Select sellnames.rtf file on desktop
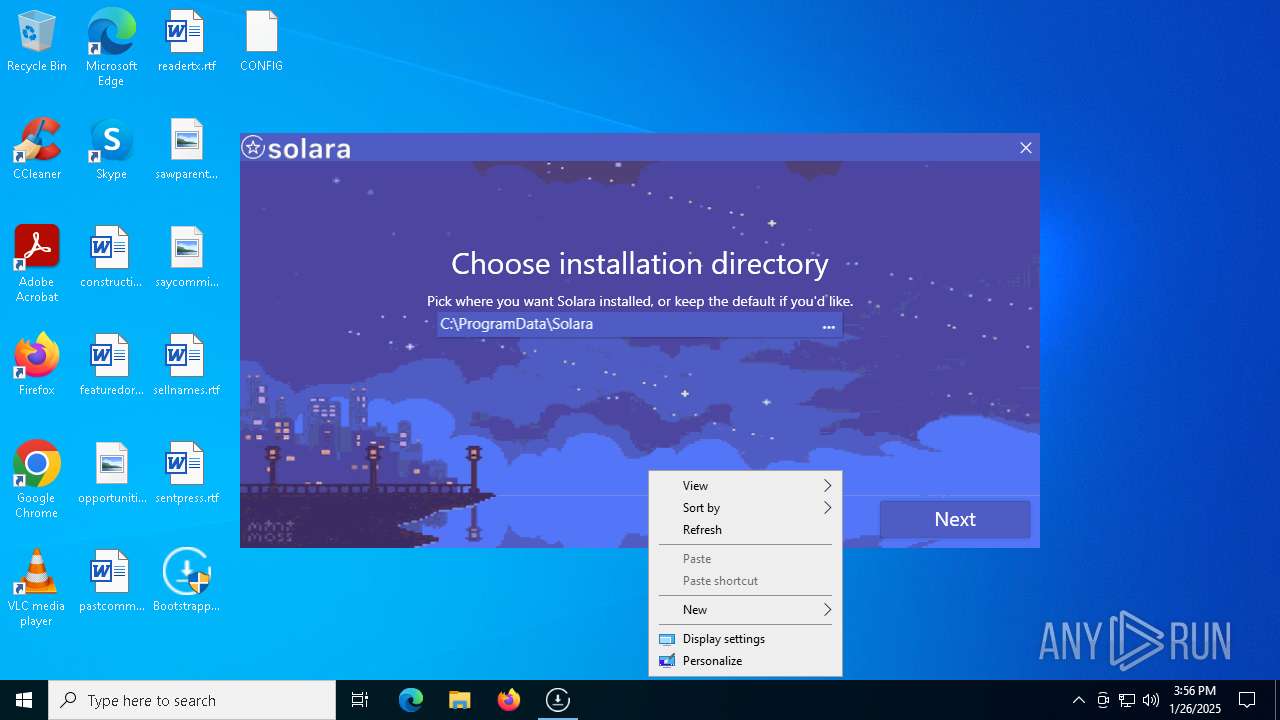The width and height of the screenshot is (1280, 720). (x=186, y=366)
